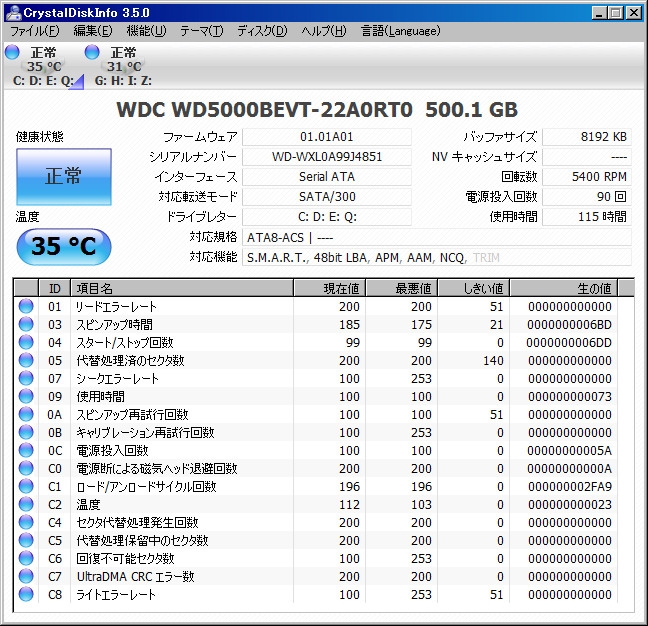
Task: Click the 90 回 power-on count value
Action: coord(586,197)
